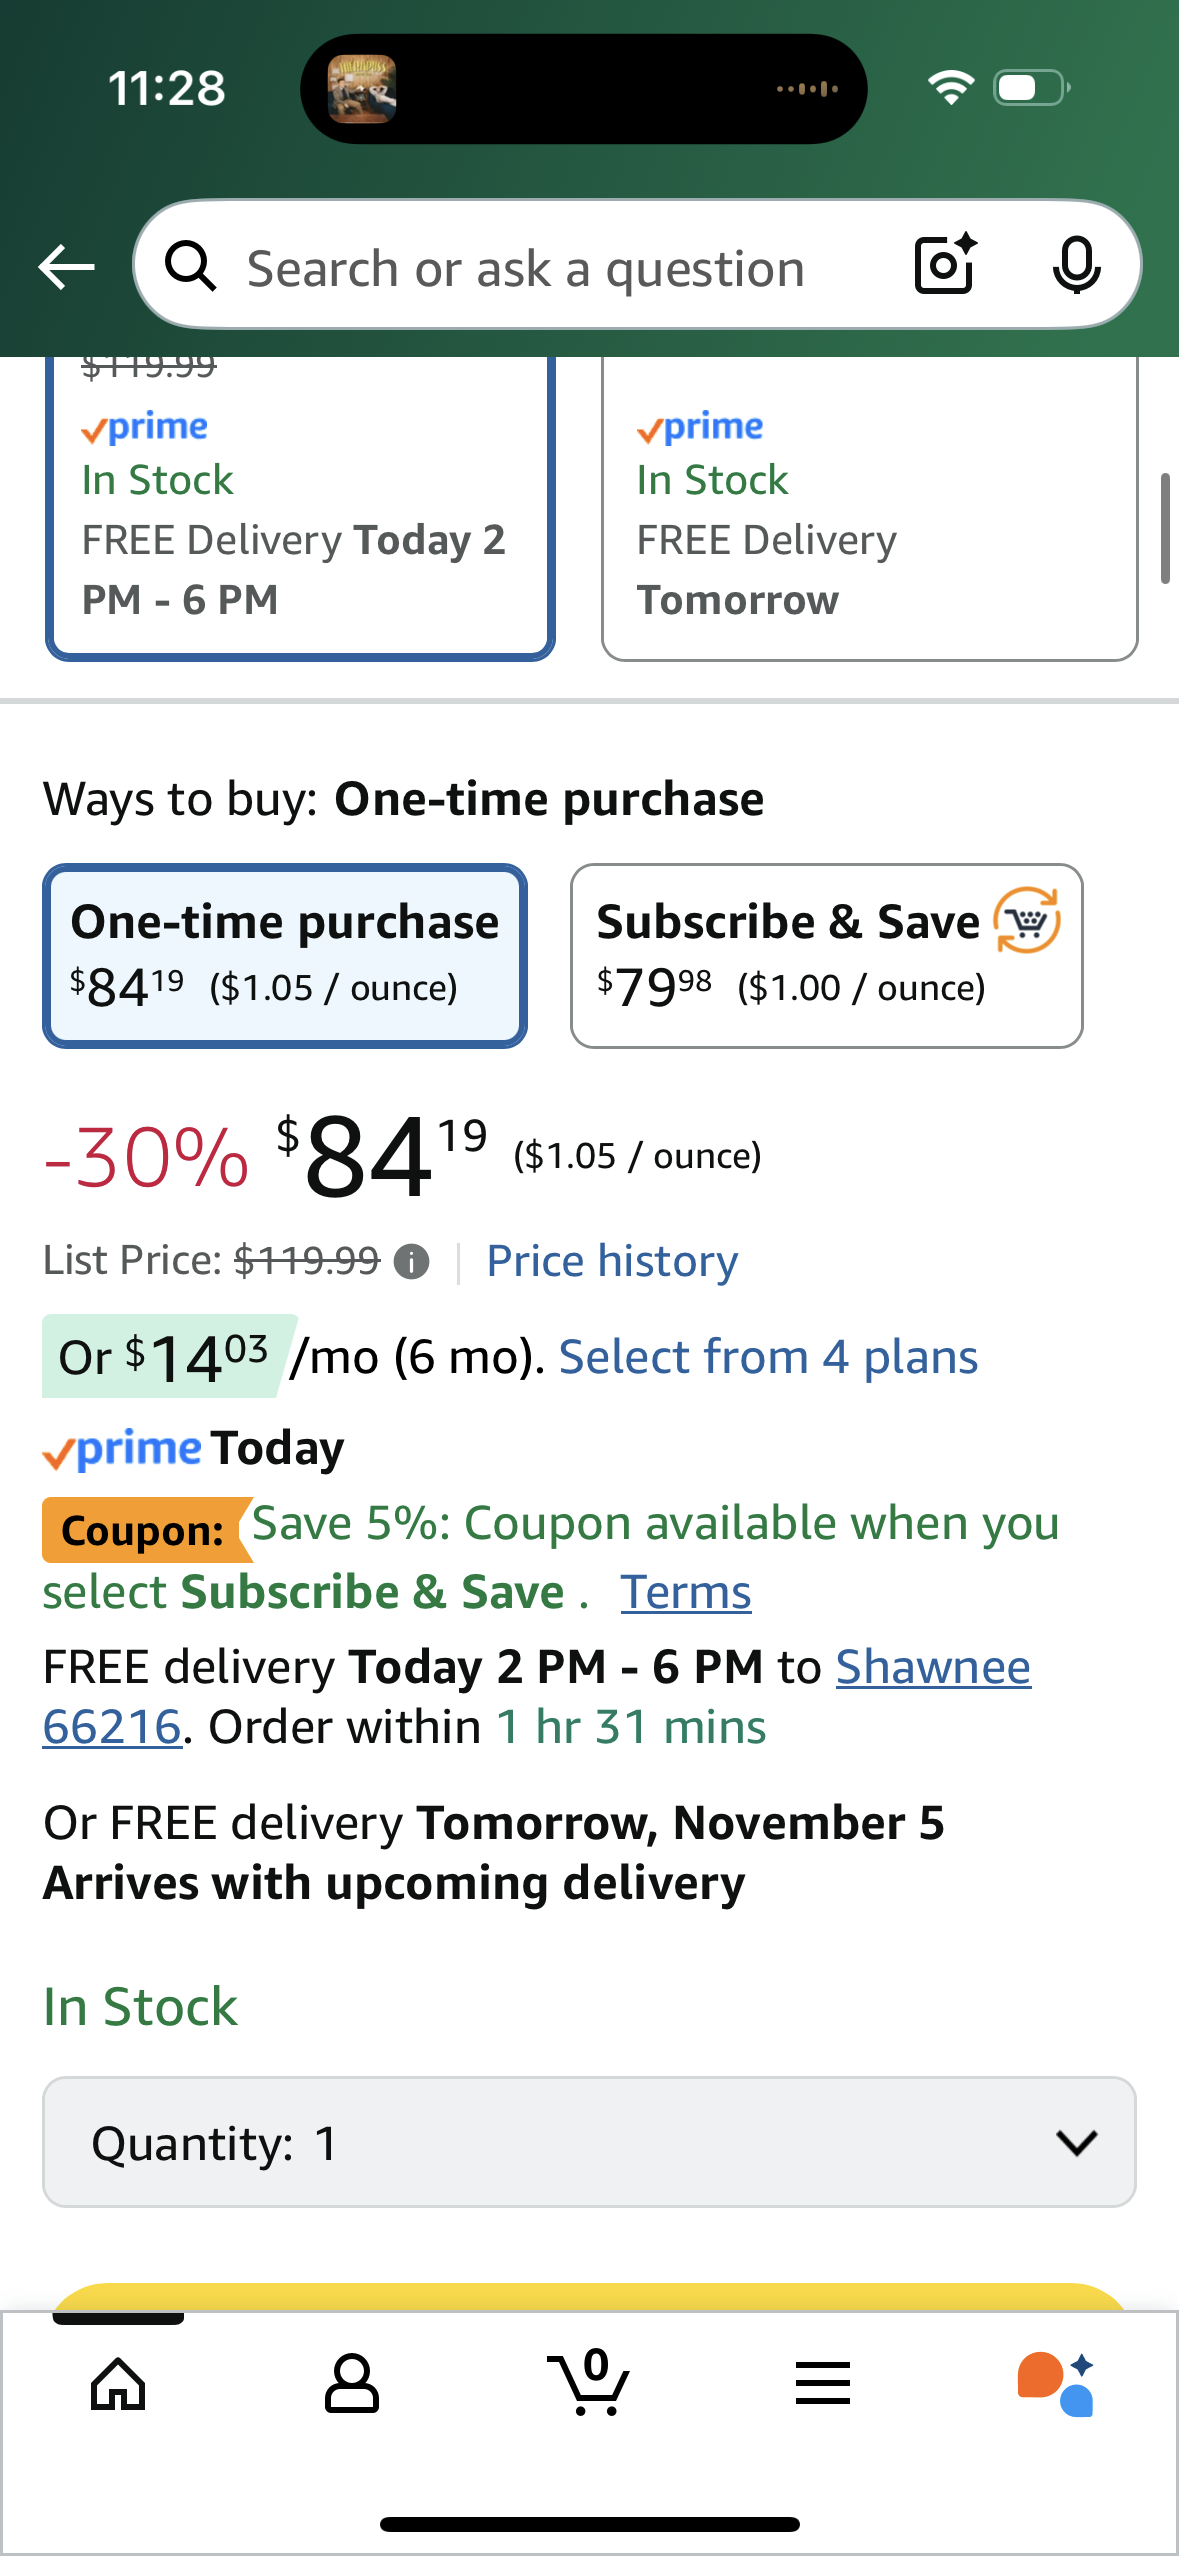Launch the Rufus AI assistant icon
This screenshot has height=2556, width=1179.
pos(1056,2384)
